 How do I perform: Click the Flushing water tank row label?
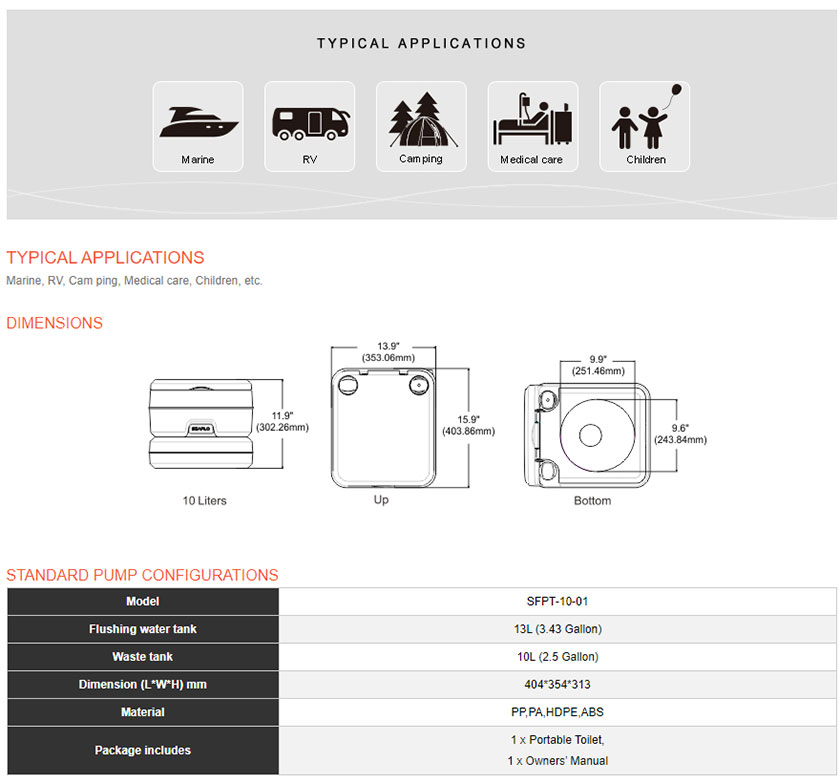click(143, 629)
